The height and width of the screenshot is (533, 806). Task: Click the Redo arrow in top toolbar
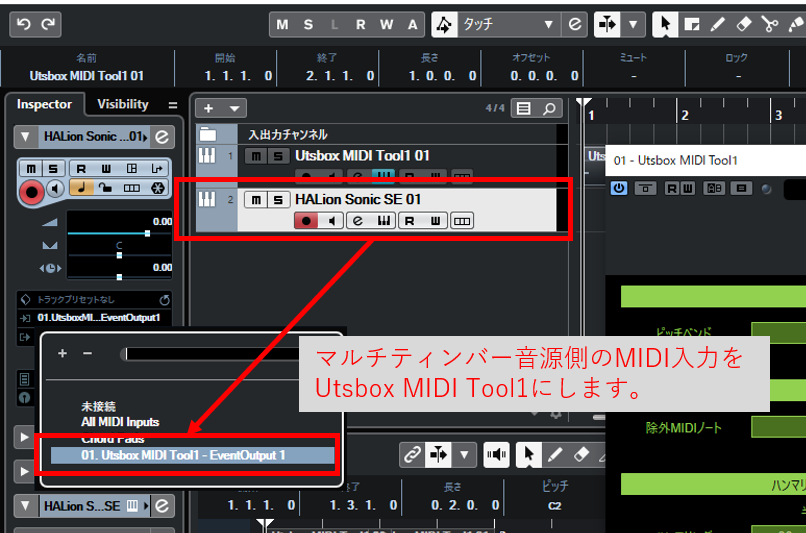point(48,24)
